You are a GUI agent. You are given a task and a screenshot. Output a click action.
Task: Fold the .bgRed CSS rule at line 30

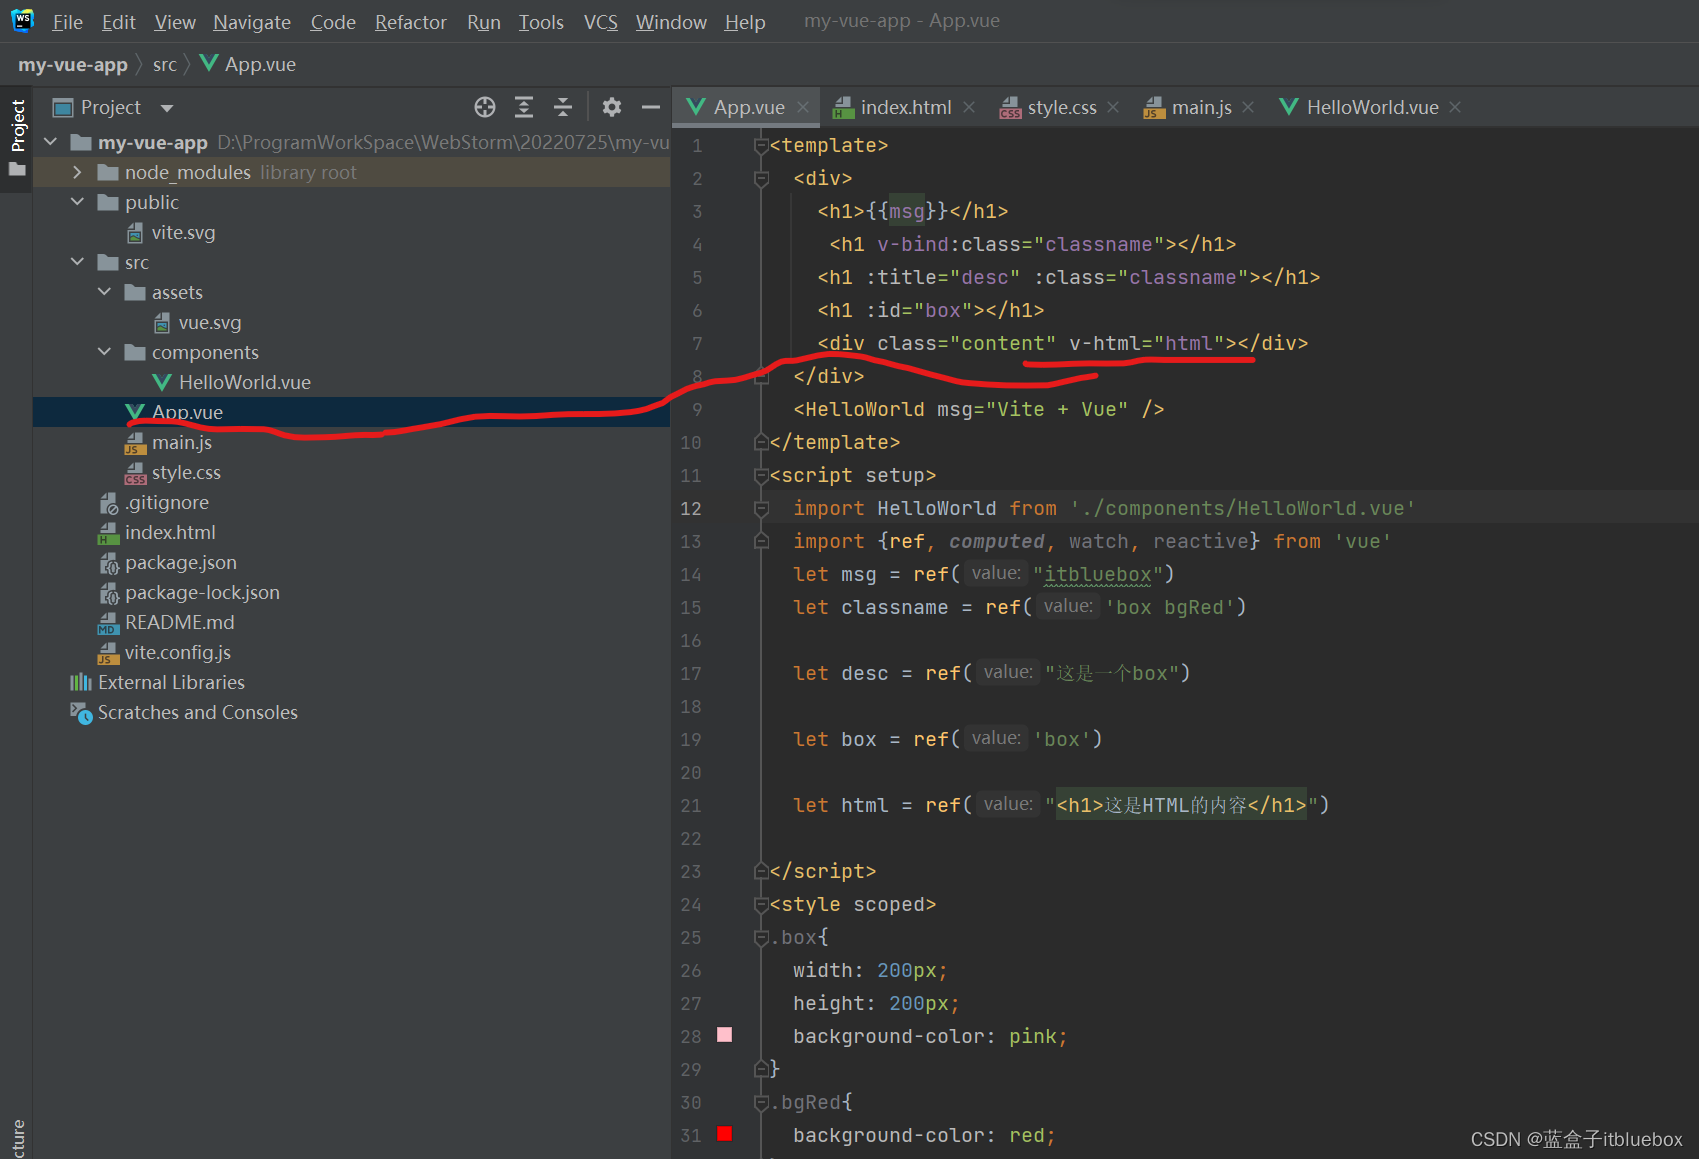coord(761,1103)
